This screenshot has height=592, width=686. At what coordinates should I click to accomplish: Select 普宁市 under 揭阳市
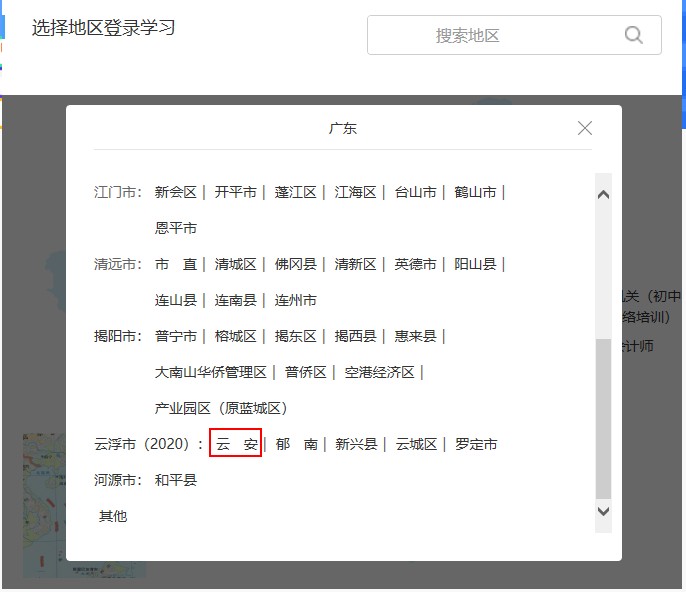pos(175,336)
